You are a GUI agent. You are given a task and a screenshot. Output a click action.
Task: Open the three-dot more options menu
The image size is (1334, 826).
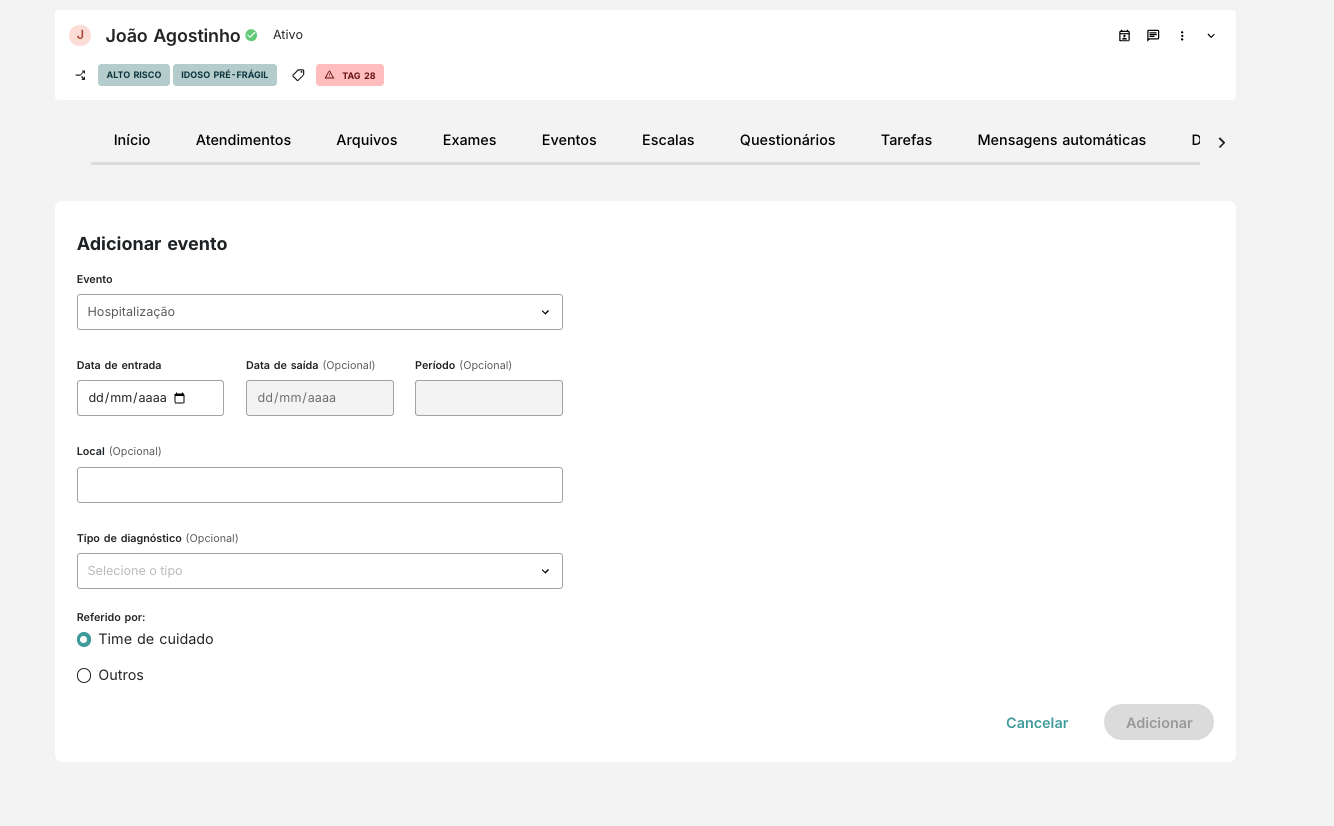click(x=1182, y=36)
